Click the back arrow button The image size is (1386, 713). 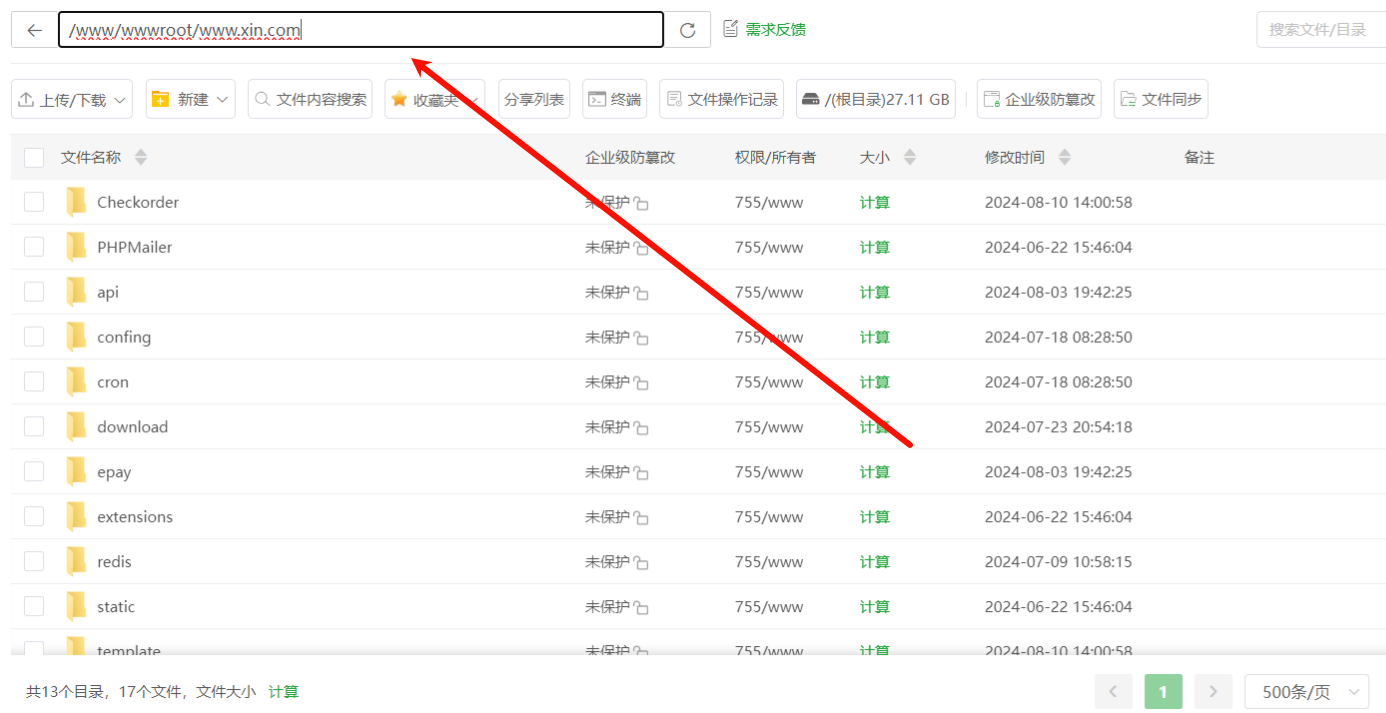click(34, 30)
